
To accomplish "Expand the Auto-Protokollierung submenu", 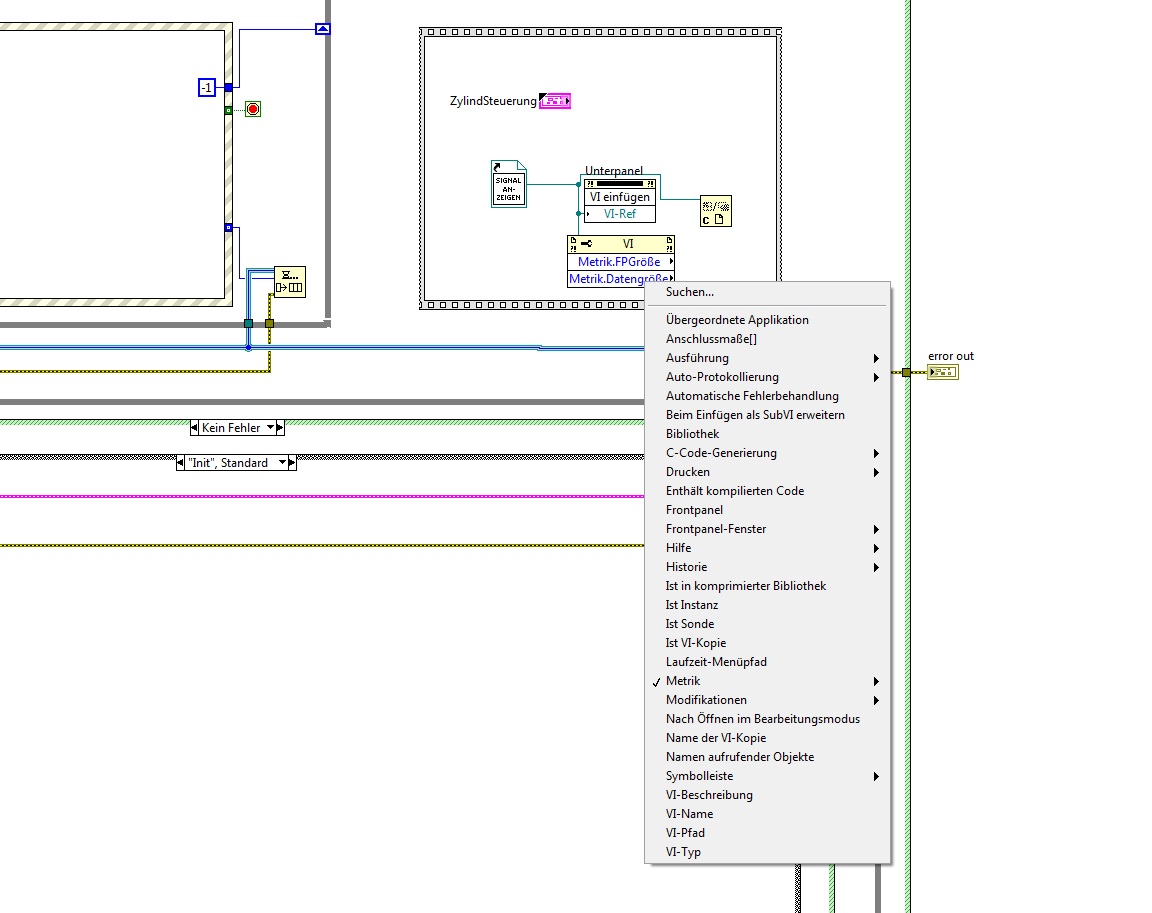I will click(x=767, y=377).
